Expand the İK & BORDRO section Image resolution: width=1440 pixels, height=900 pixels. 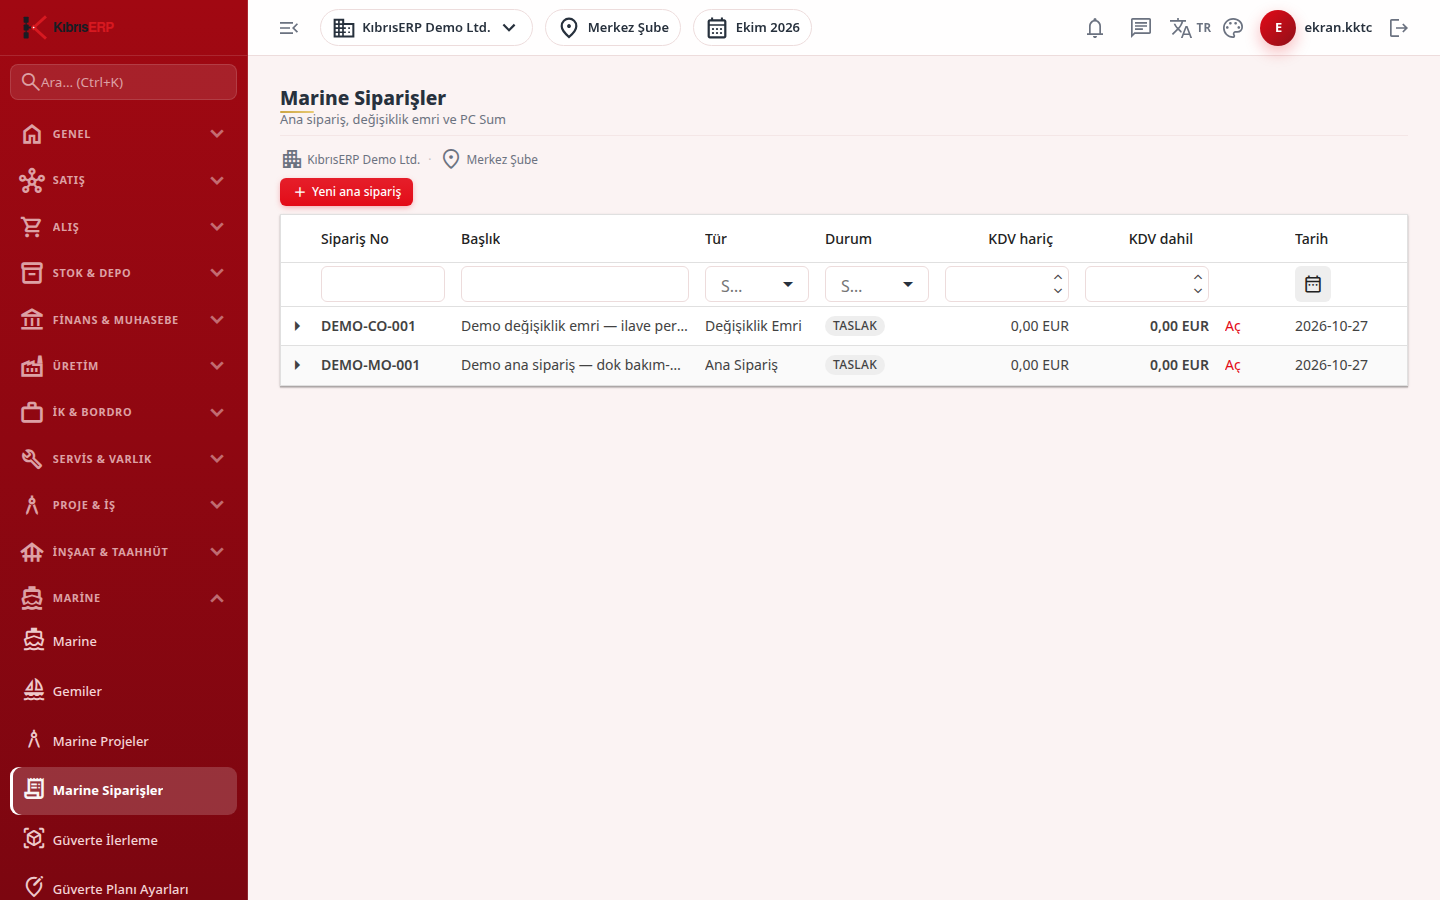click(x=123, y=412)
